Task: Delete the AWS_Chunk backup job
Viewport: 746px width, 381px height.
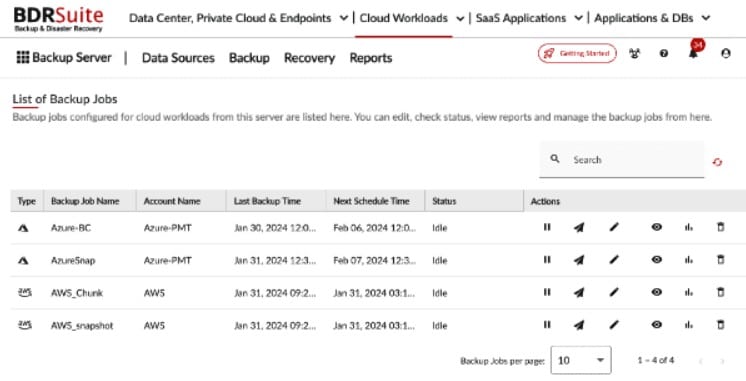Action: click(720, 292)
